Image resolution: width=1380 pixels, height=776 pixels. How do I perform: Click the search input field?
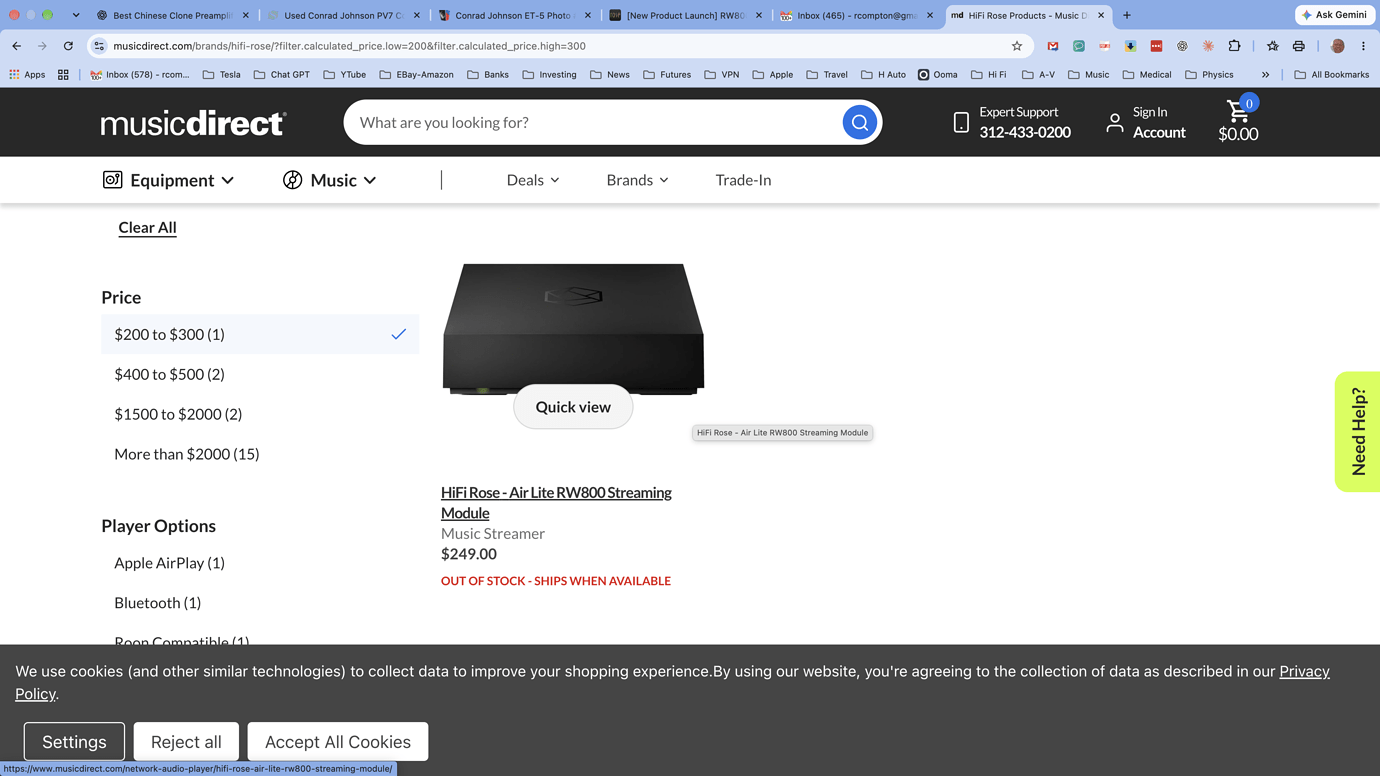595,122
